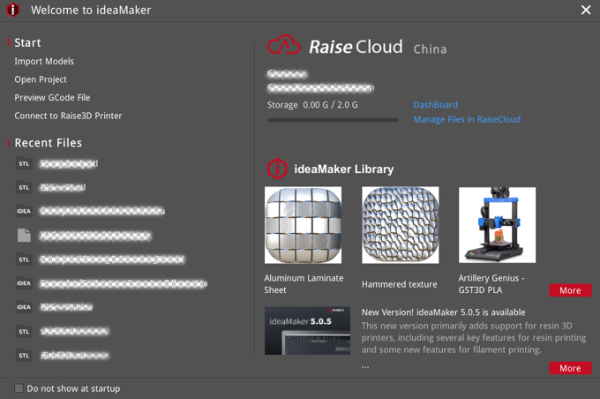Click Manage Files in RaiseCloud link
Screen dimensions: 600x399
467,119
